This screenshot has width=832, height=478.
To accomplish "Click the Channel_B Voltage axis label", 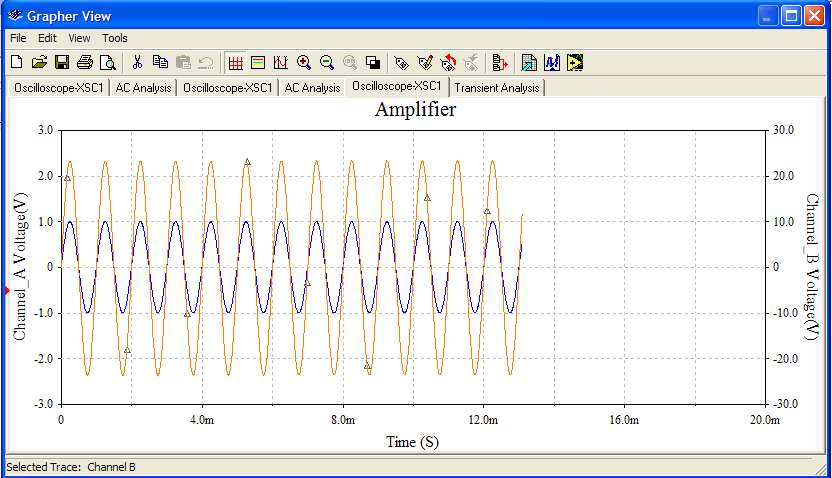I will point(812,267).
